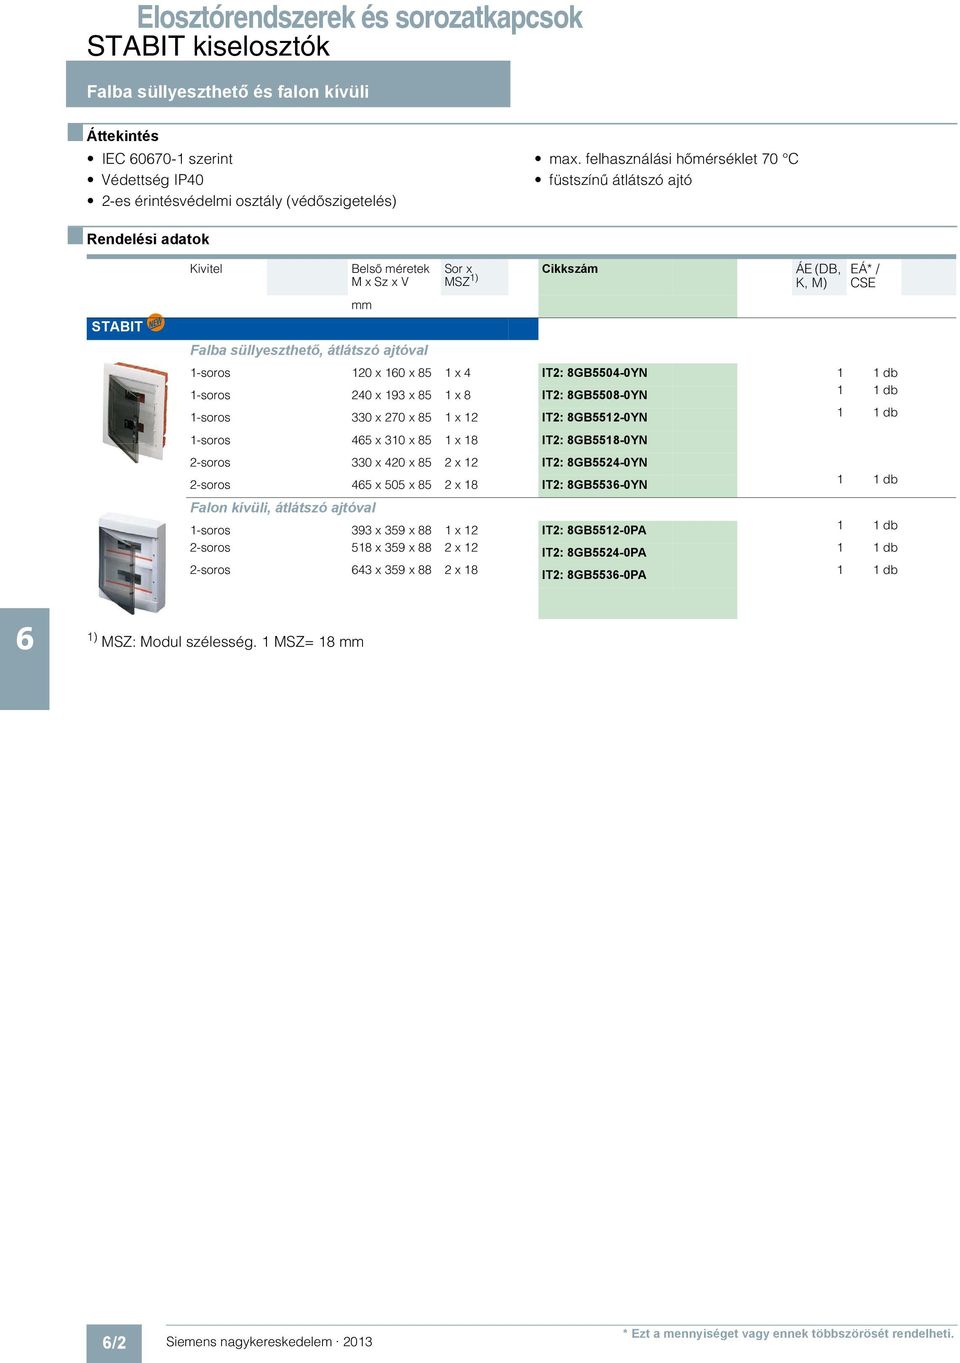This screenshot has height=1363, width=960.
Task: Click the MSZ footnote text
Action: [225, 641]
